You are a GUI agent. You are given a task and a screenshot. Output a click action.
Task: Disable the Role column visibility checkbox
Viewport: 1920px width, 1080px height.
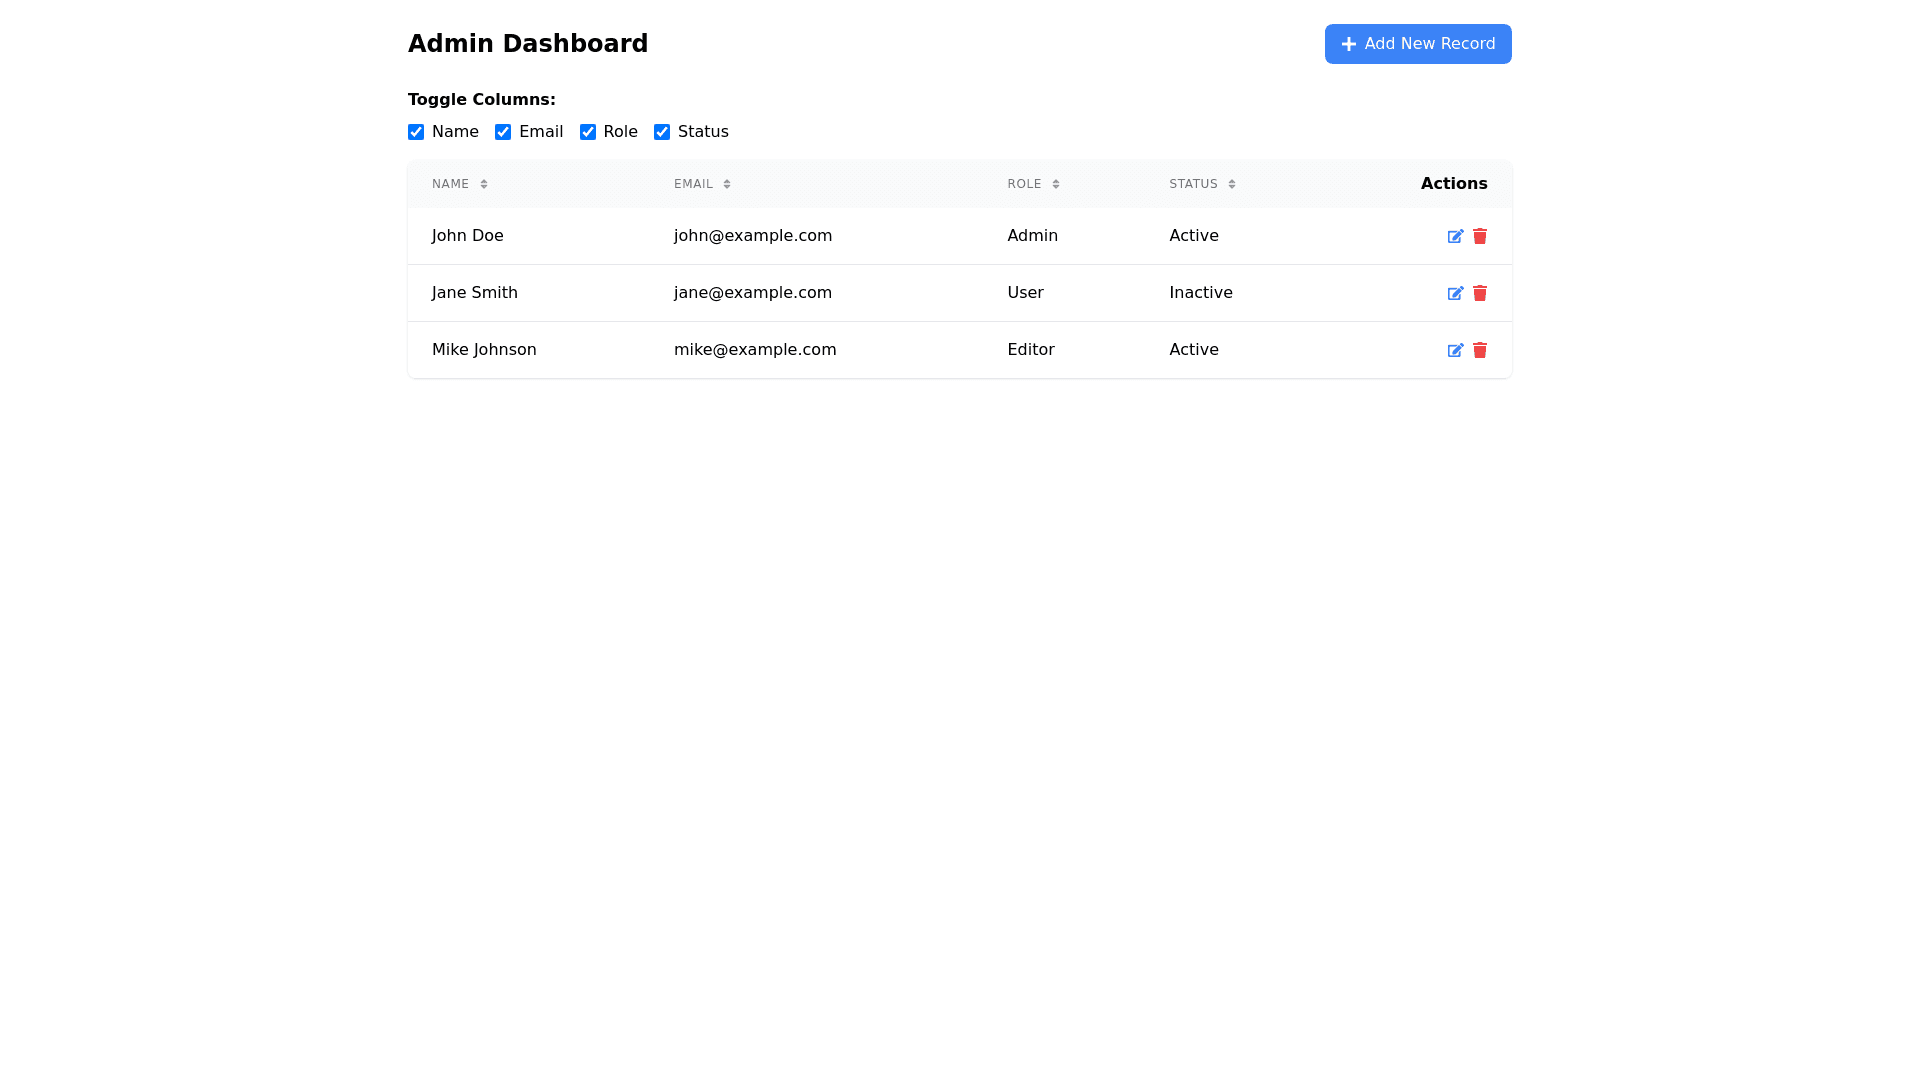588,131
